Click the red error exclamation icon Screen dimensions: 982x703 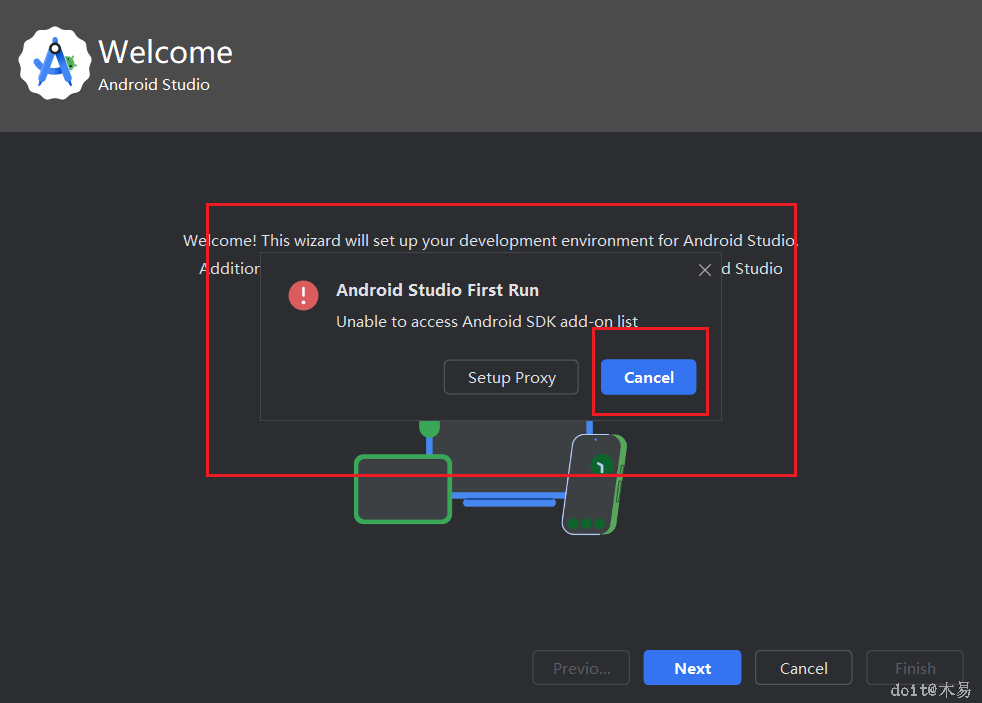point(303,295)
